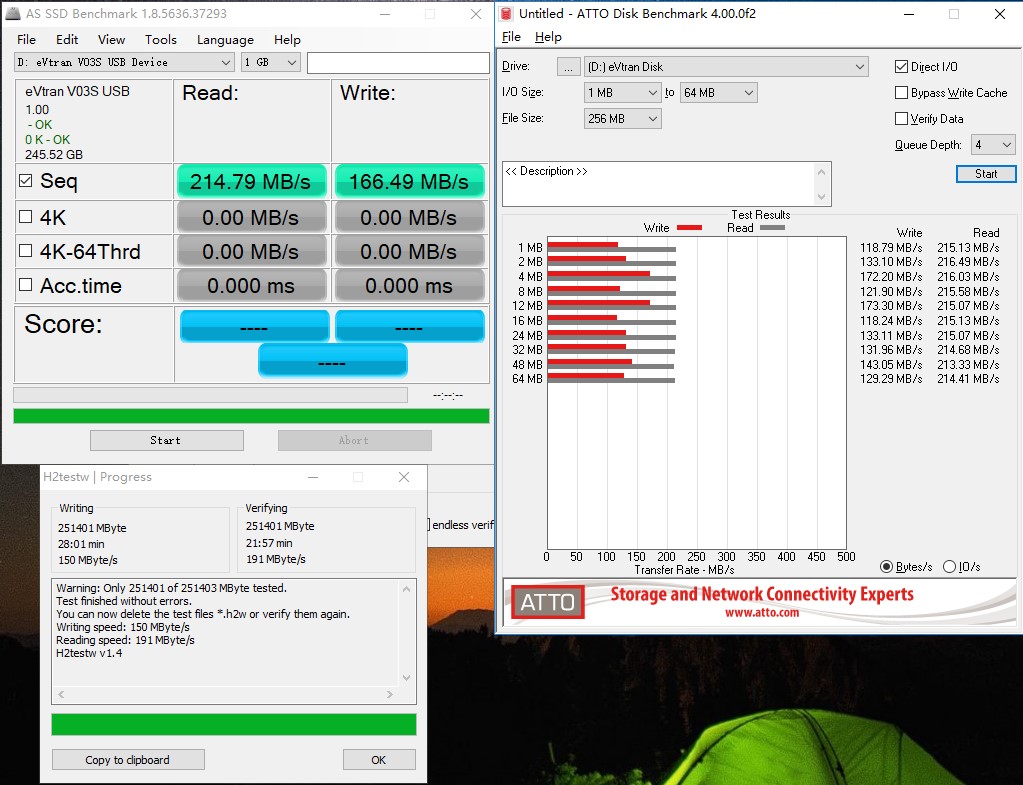1023x785 pixels.
Task: Open the 1 GB test size dropdown
Action: coord(270,63)
